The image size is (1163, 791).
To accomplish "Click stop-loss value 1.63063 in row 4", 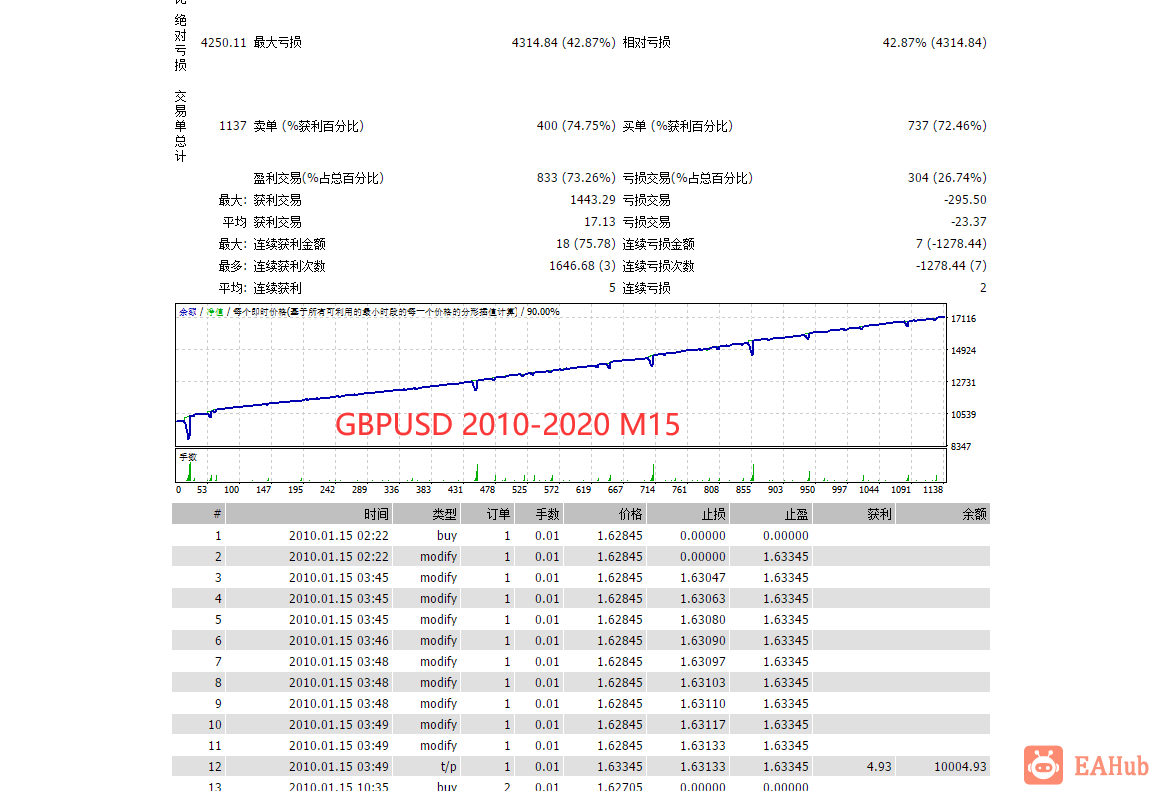I will 702,598.
